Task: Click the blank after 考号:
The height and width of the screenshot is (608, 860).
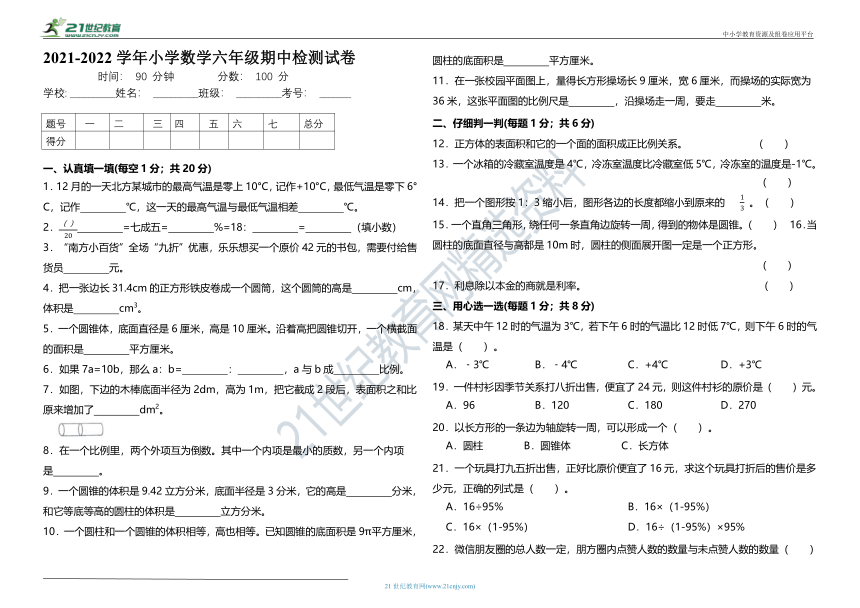Action: pyautogui.click(x=335, y=94)
